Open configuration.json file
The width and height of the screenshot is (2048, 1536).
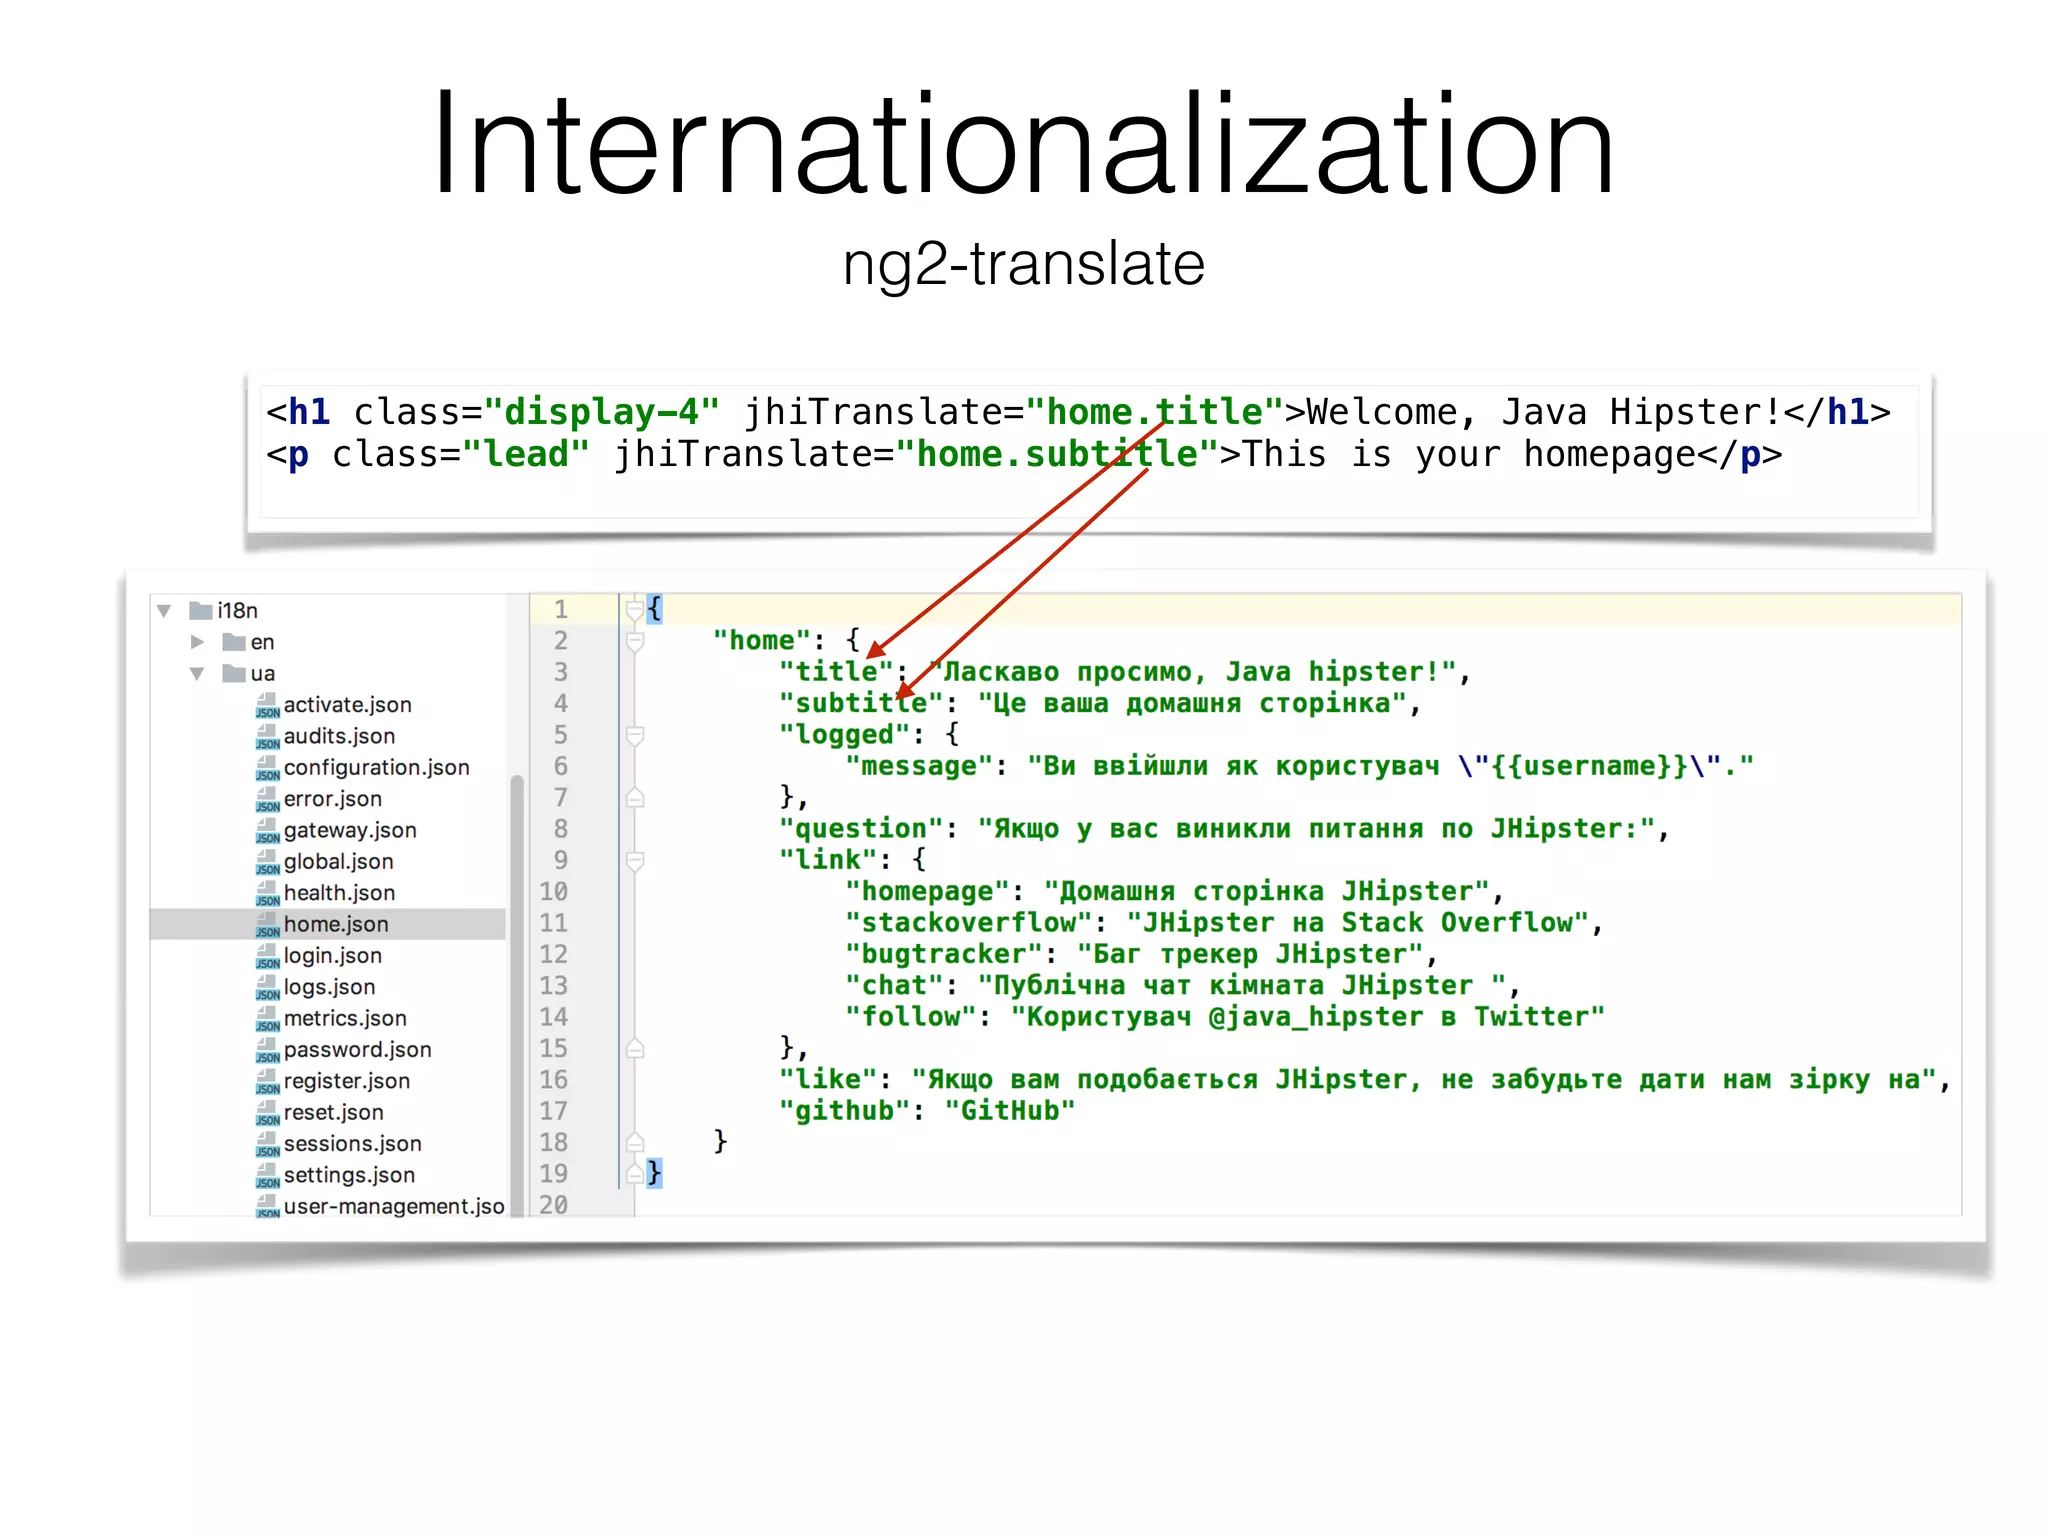(376, 768)
